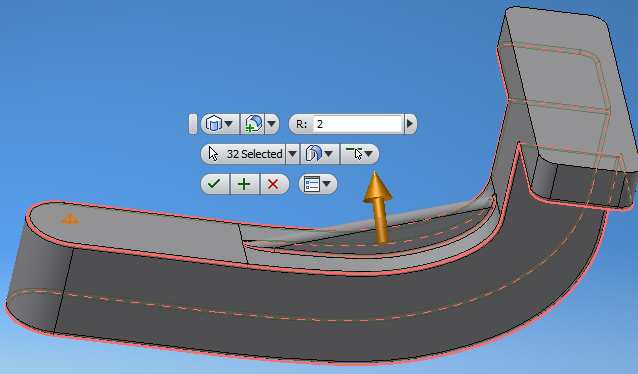Viewport: 638px width, 374px height.
Task: Expand the solid fillet type dropdown arrow
Action: coord(229,124)
